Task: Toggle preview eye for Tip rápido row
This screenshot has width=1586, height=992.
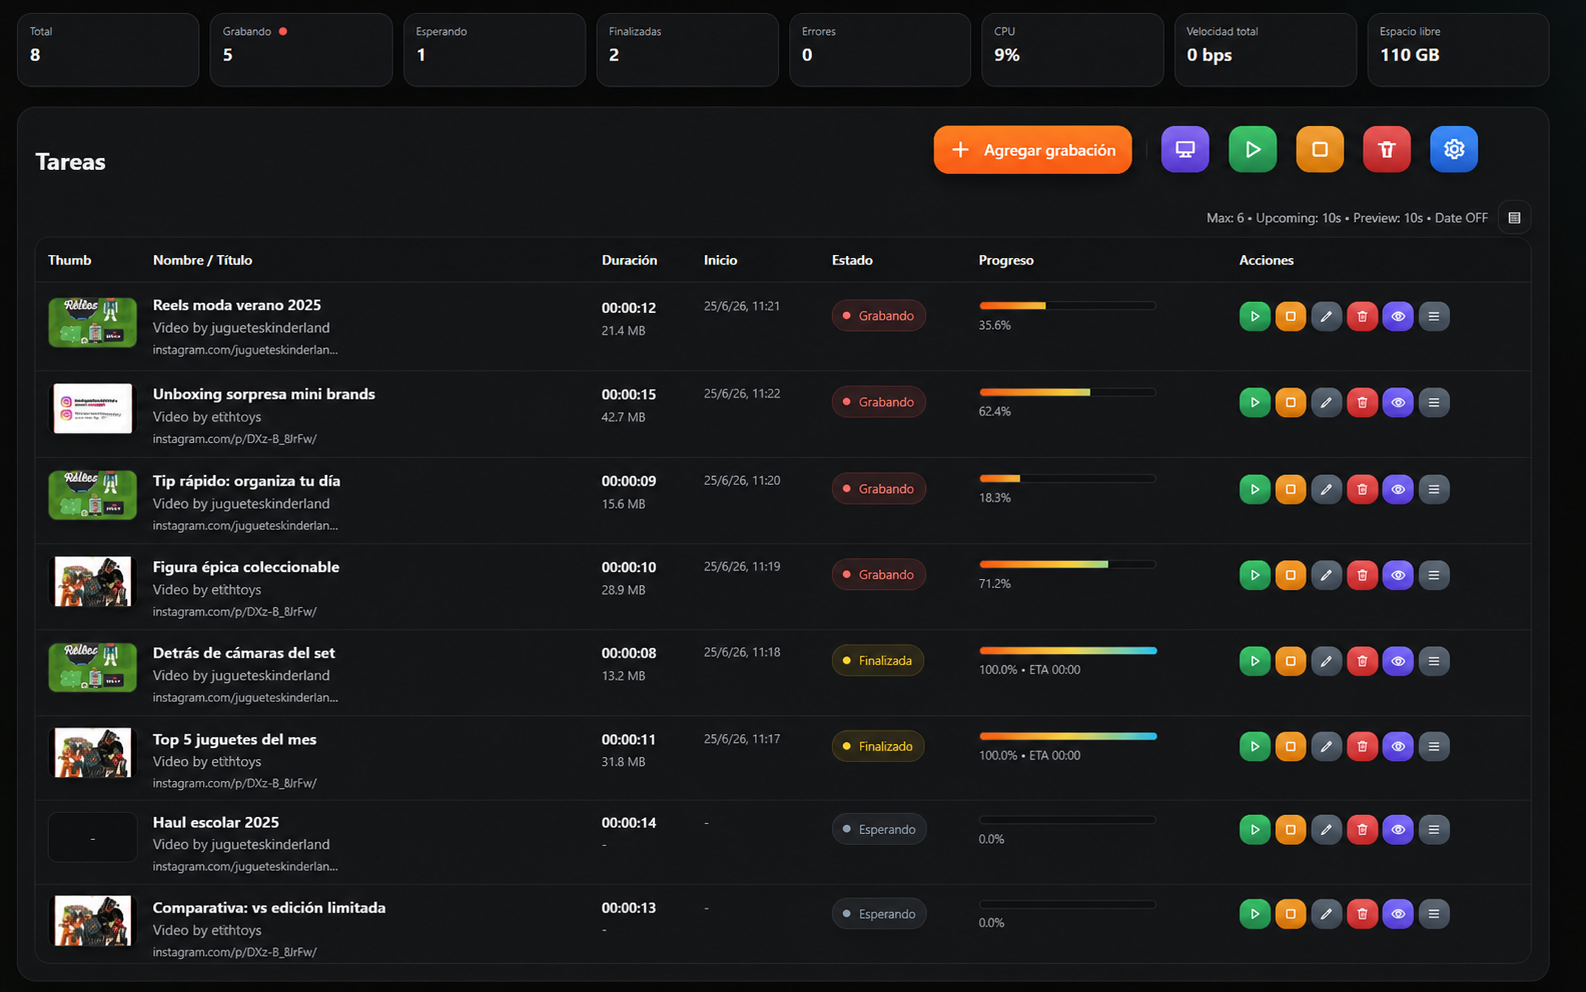Action: tap(1398, 489)
